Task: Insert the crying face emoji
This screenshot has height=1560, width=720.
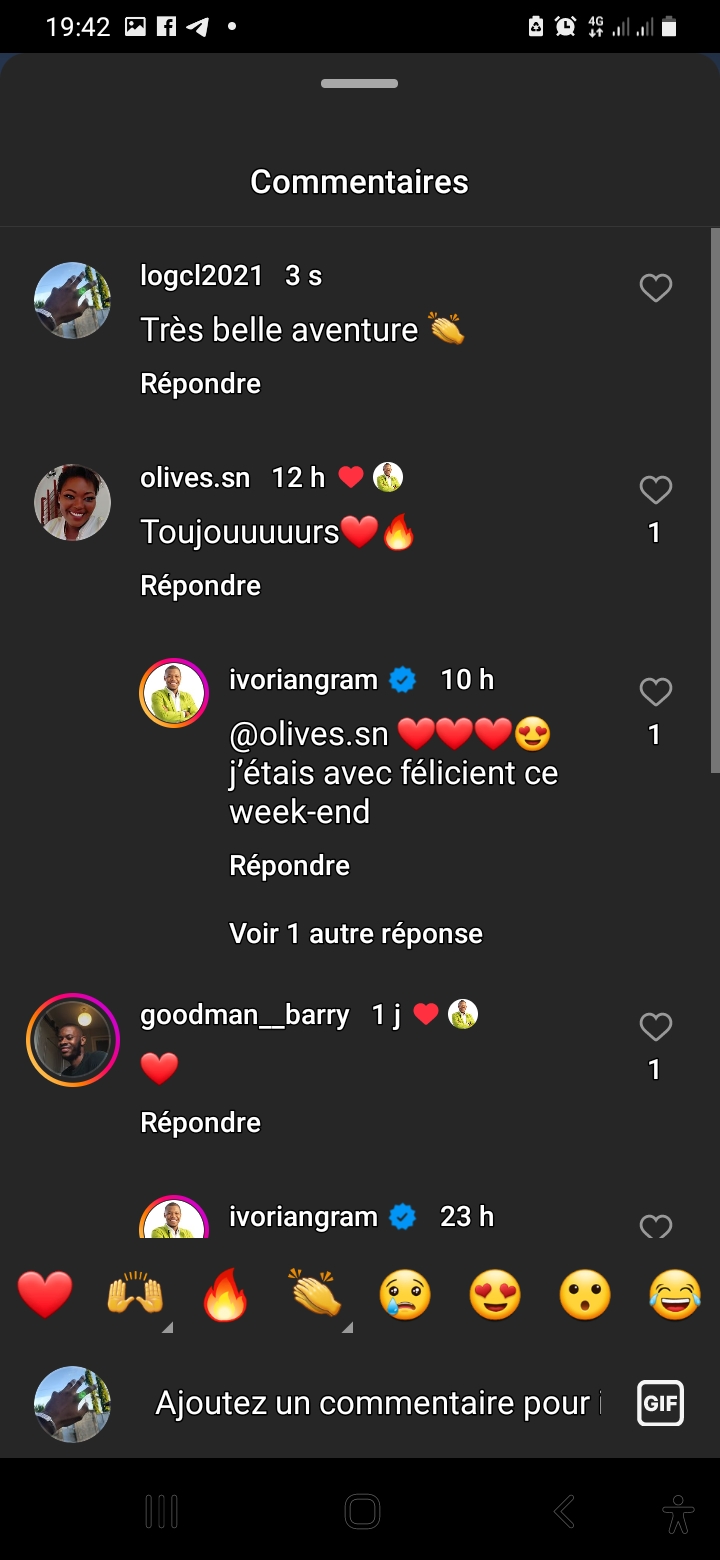Action: point(405,1296)
